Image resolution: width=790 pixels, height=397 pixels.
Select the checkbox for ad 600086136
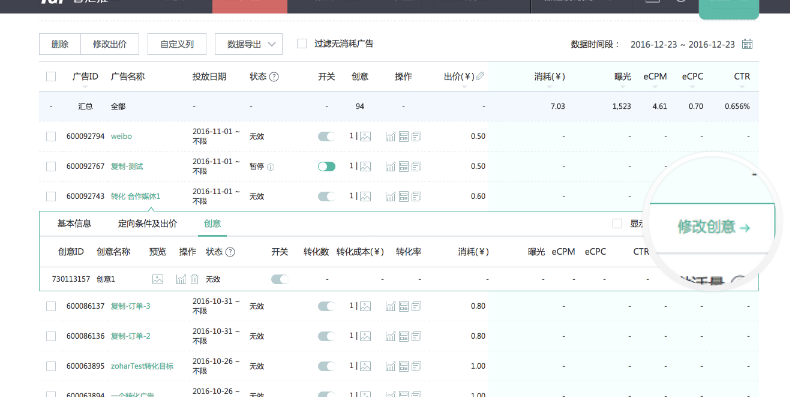point(51,336)
